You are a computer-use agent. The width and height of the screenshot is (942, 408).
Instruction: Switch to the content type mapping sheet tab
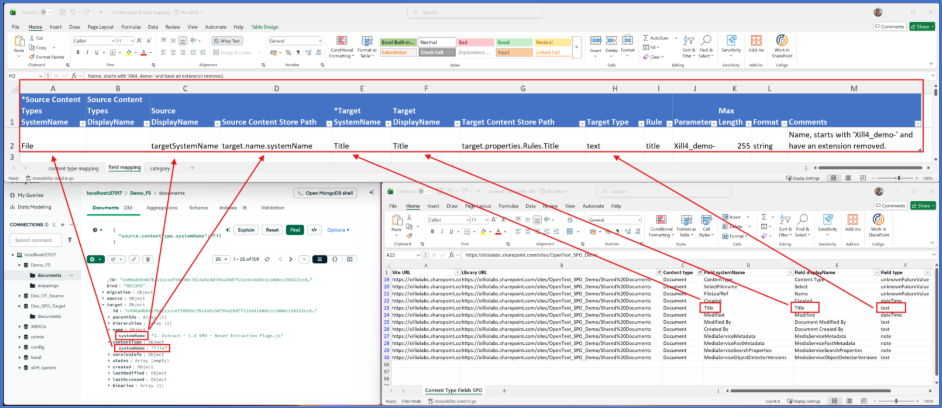click(74, 168)
